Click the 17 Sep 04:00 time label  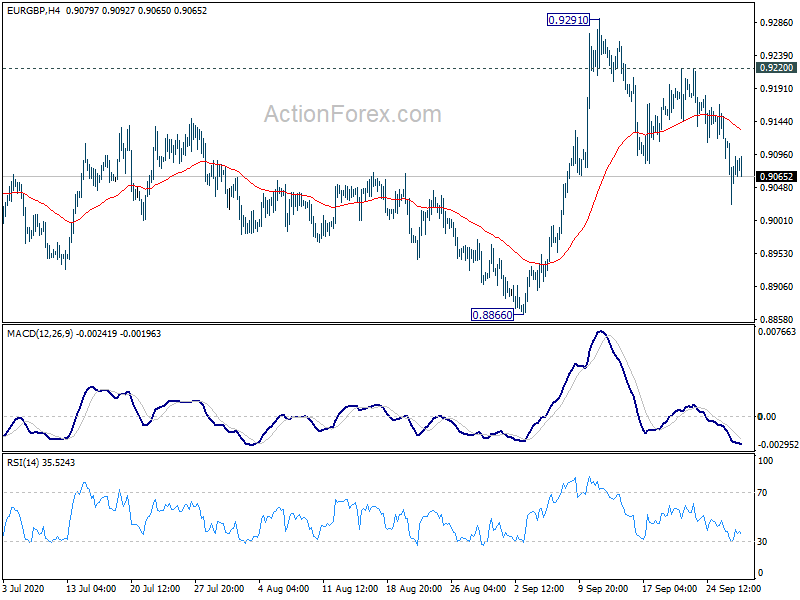669,589
